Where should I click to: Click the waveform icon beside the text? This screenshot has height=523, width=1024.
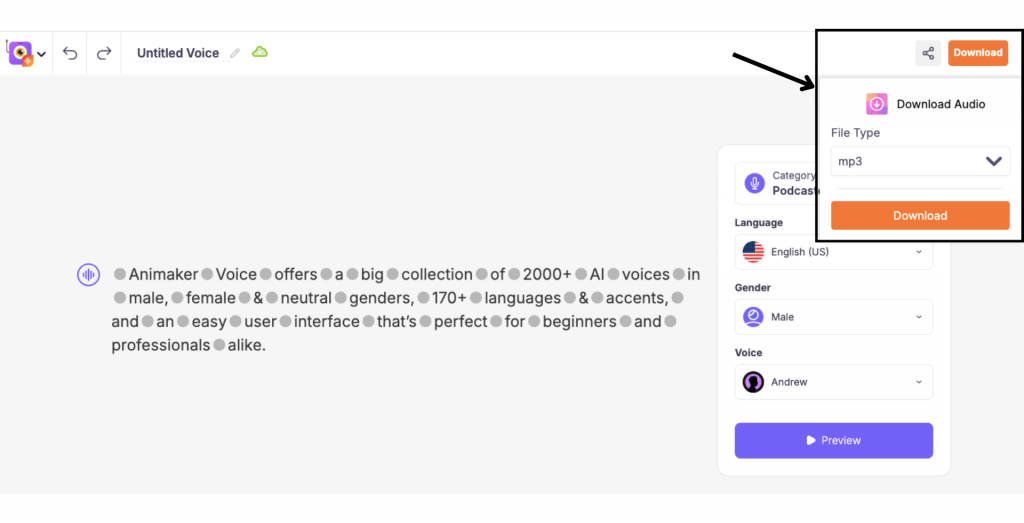click(88, 275)
